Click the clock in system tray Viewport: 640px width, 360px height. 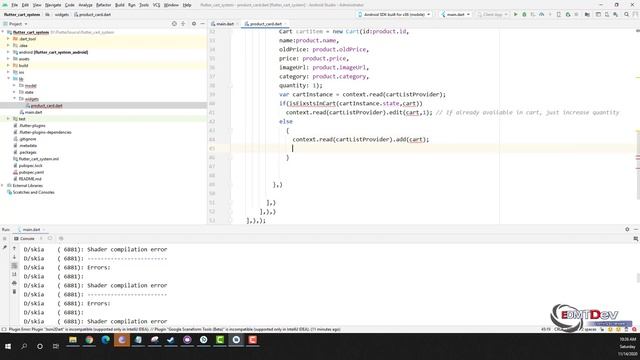627,346
